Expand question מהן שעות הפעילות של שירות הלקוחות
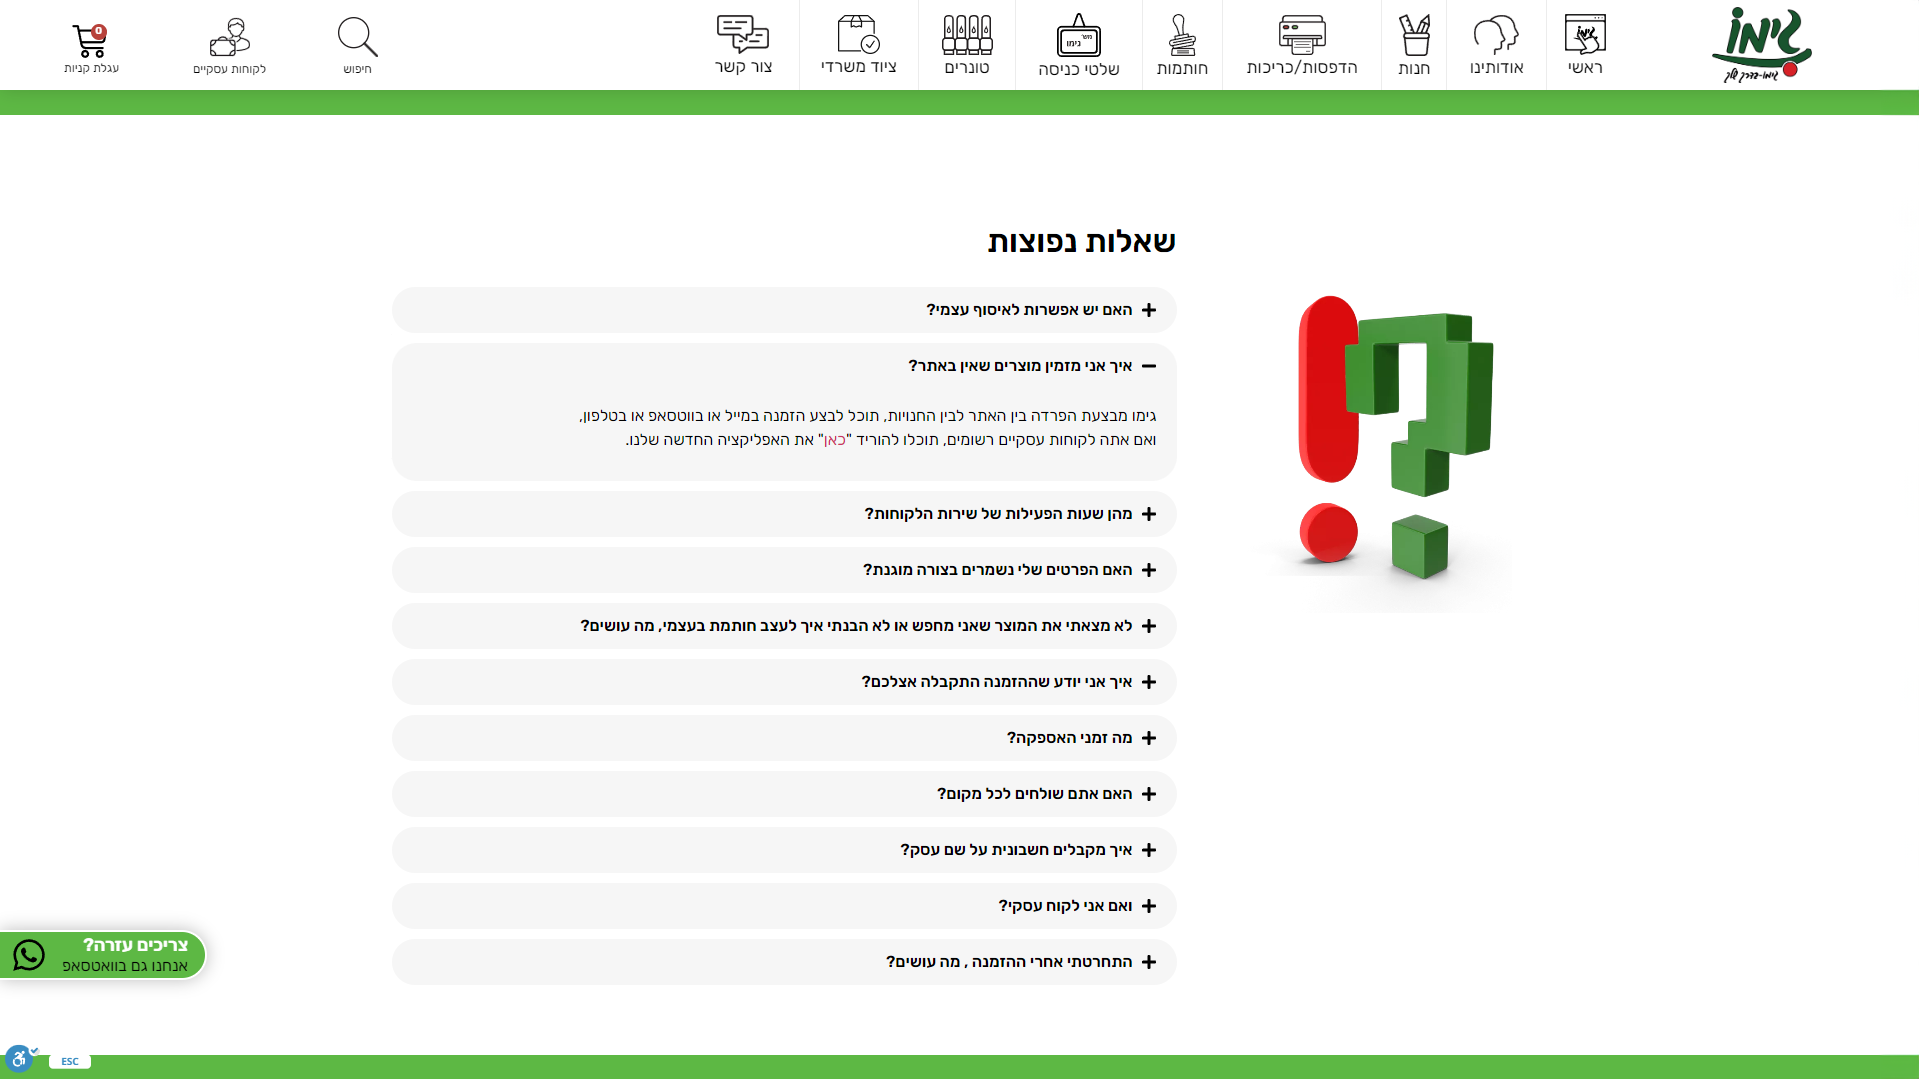 [784, 514]
